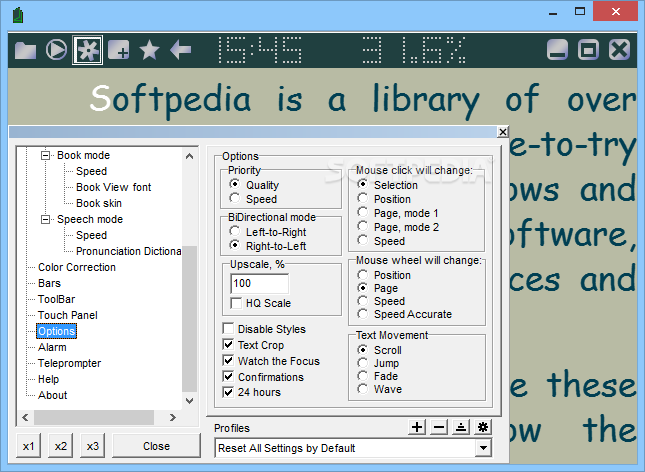Click the Close button
This screenshot has height=472, width=645.
[156, 446]
